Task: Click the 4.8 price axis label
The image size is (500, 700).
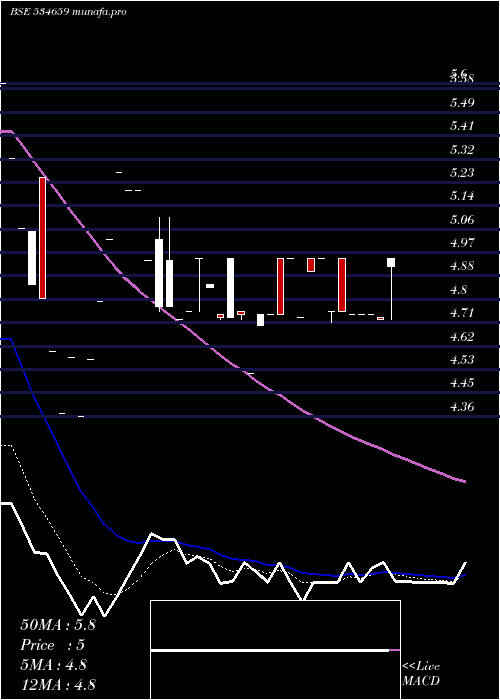Action: 458,290
